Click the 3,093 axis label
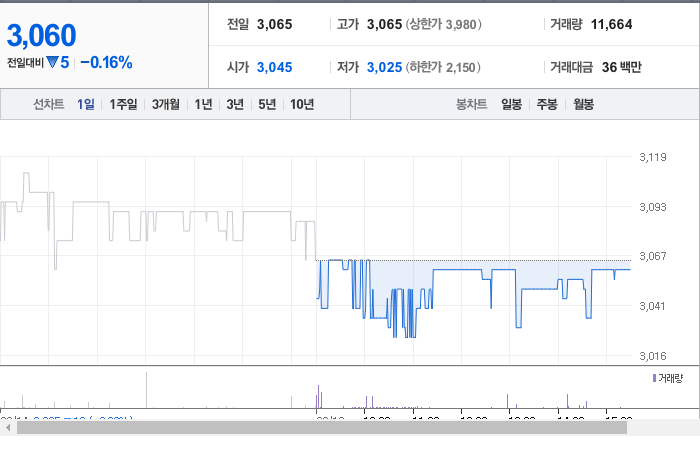This screenshot has width=700, height=450. [653, 207]
